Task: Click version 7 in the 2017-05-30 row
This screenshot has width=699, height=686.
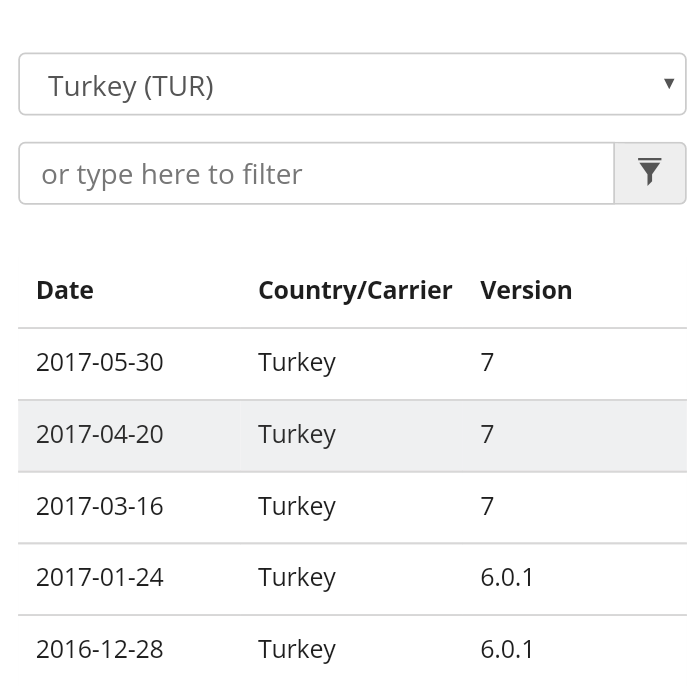Action: 487,362
